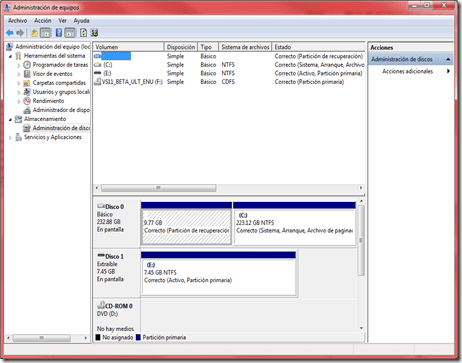This screenshot has height=363, width=462.
Task: Click the console tree horizontal scrollbar thumb
Action: (41, 338)
